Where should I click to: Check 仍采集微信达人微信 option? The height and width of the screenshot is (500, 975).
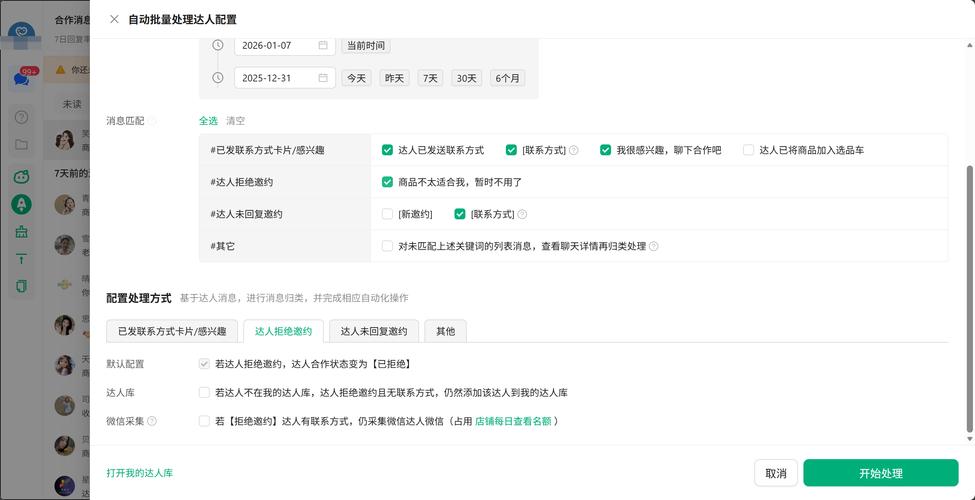point(204,421)
